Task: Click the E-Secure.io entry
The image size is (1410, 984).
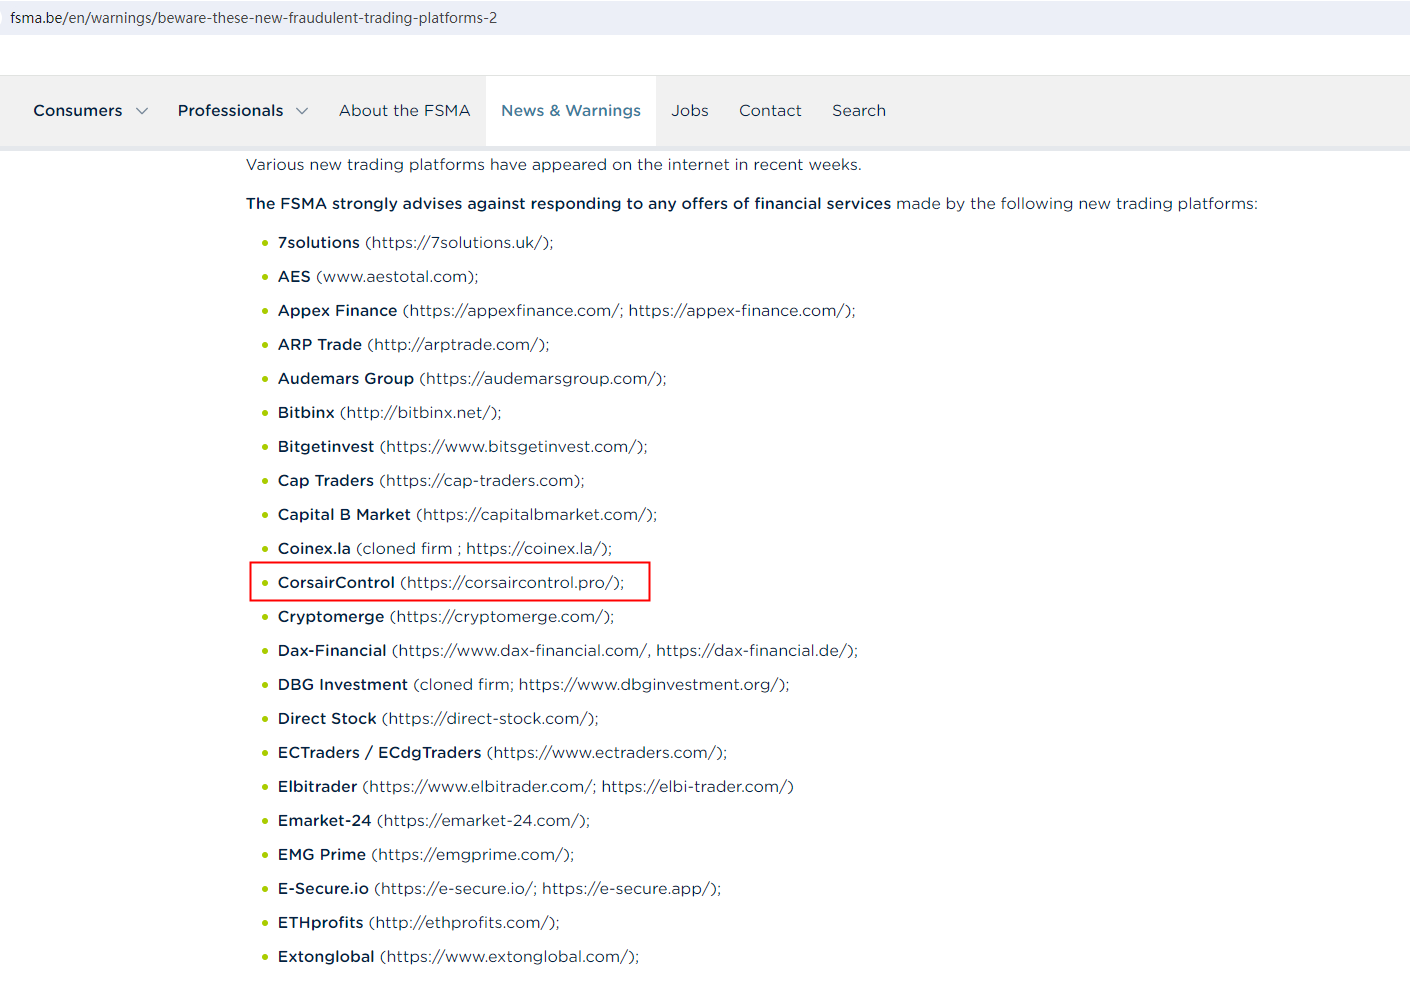Action: click(x=323, y=889)
